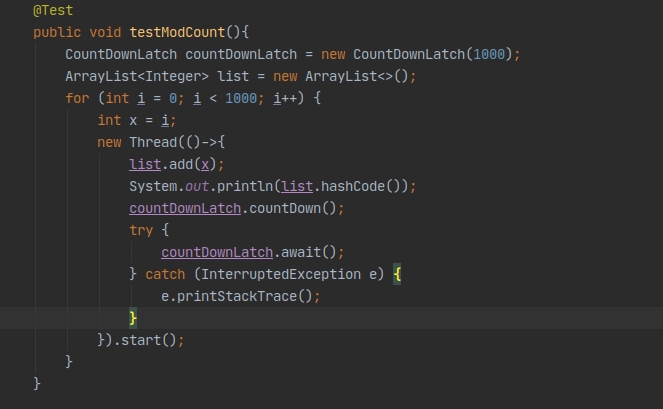Click the 'try' keyword

coord(141,231)
